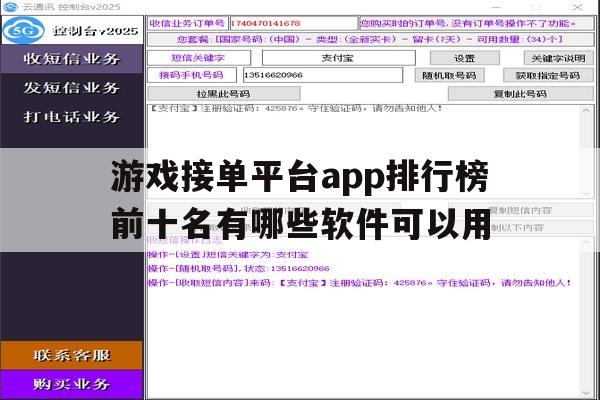This screenshot has width=600, height=400.
Task: Open 购买业务 purchase page
Action: click(72, 384)
